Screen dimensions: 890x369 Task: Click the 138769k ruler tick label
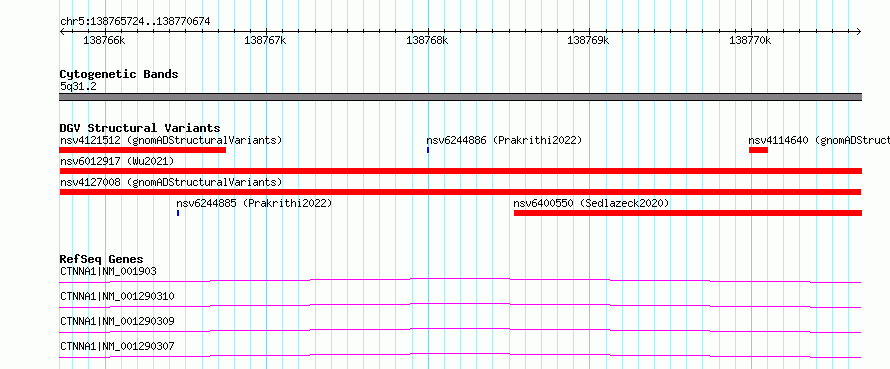pyautogui.click(x=588, y=41)
